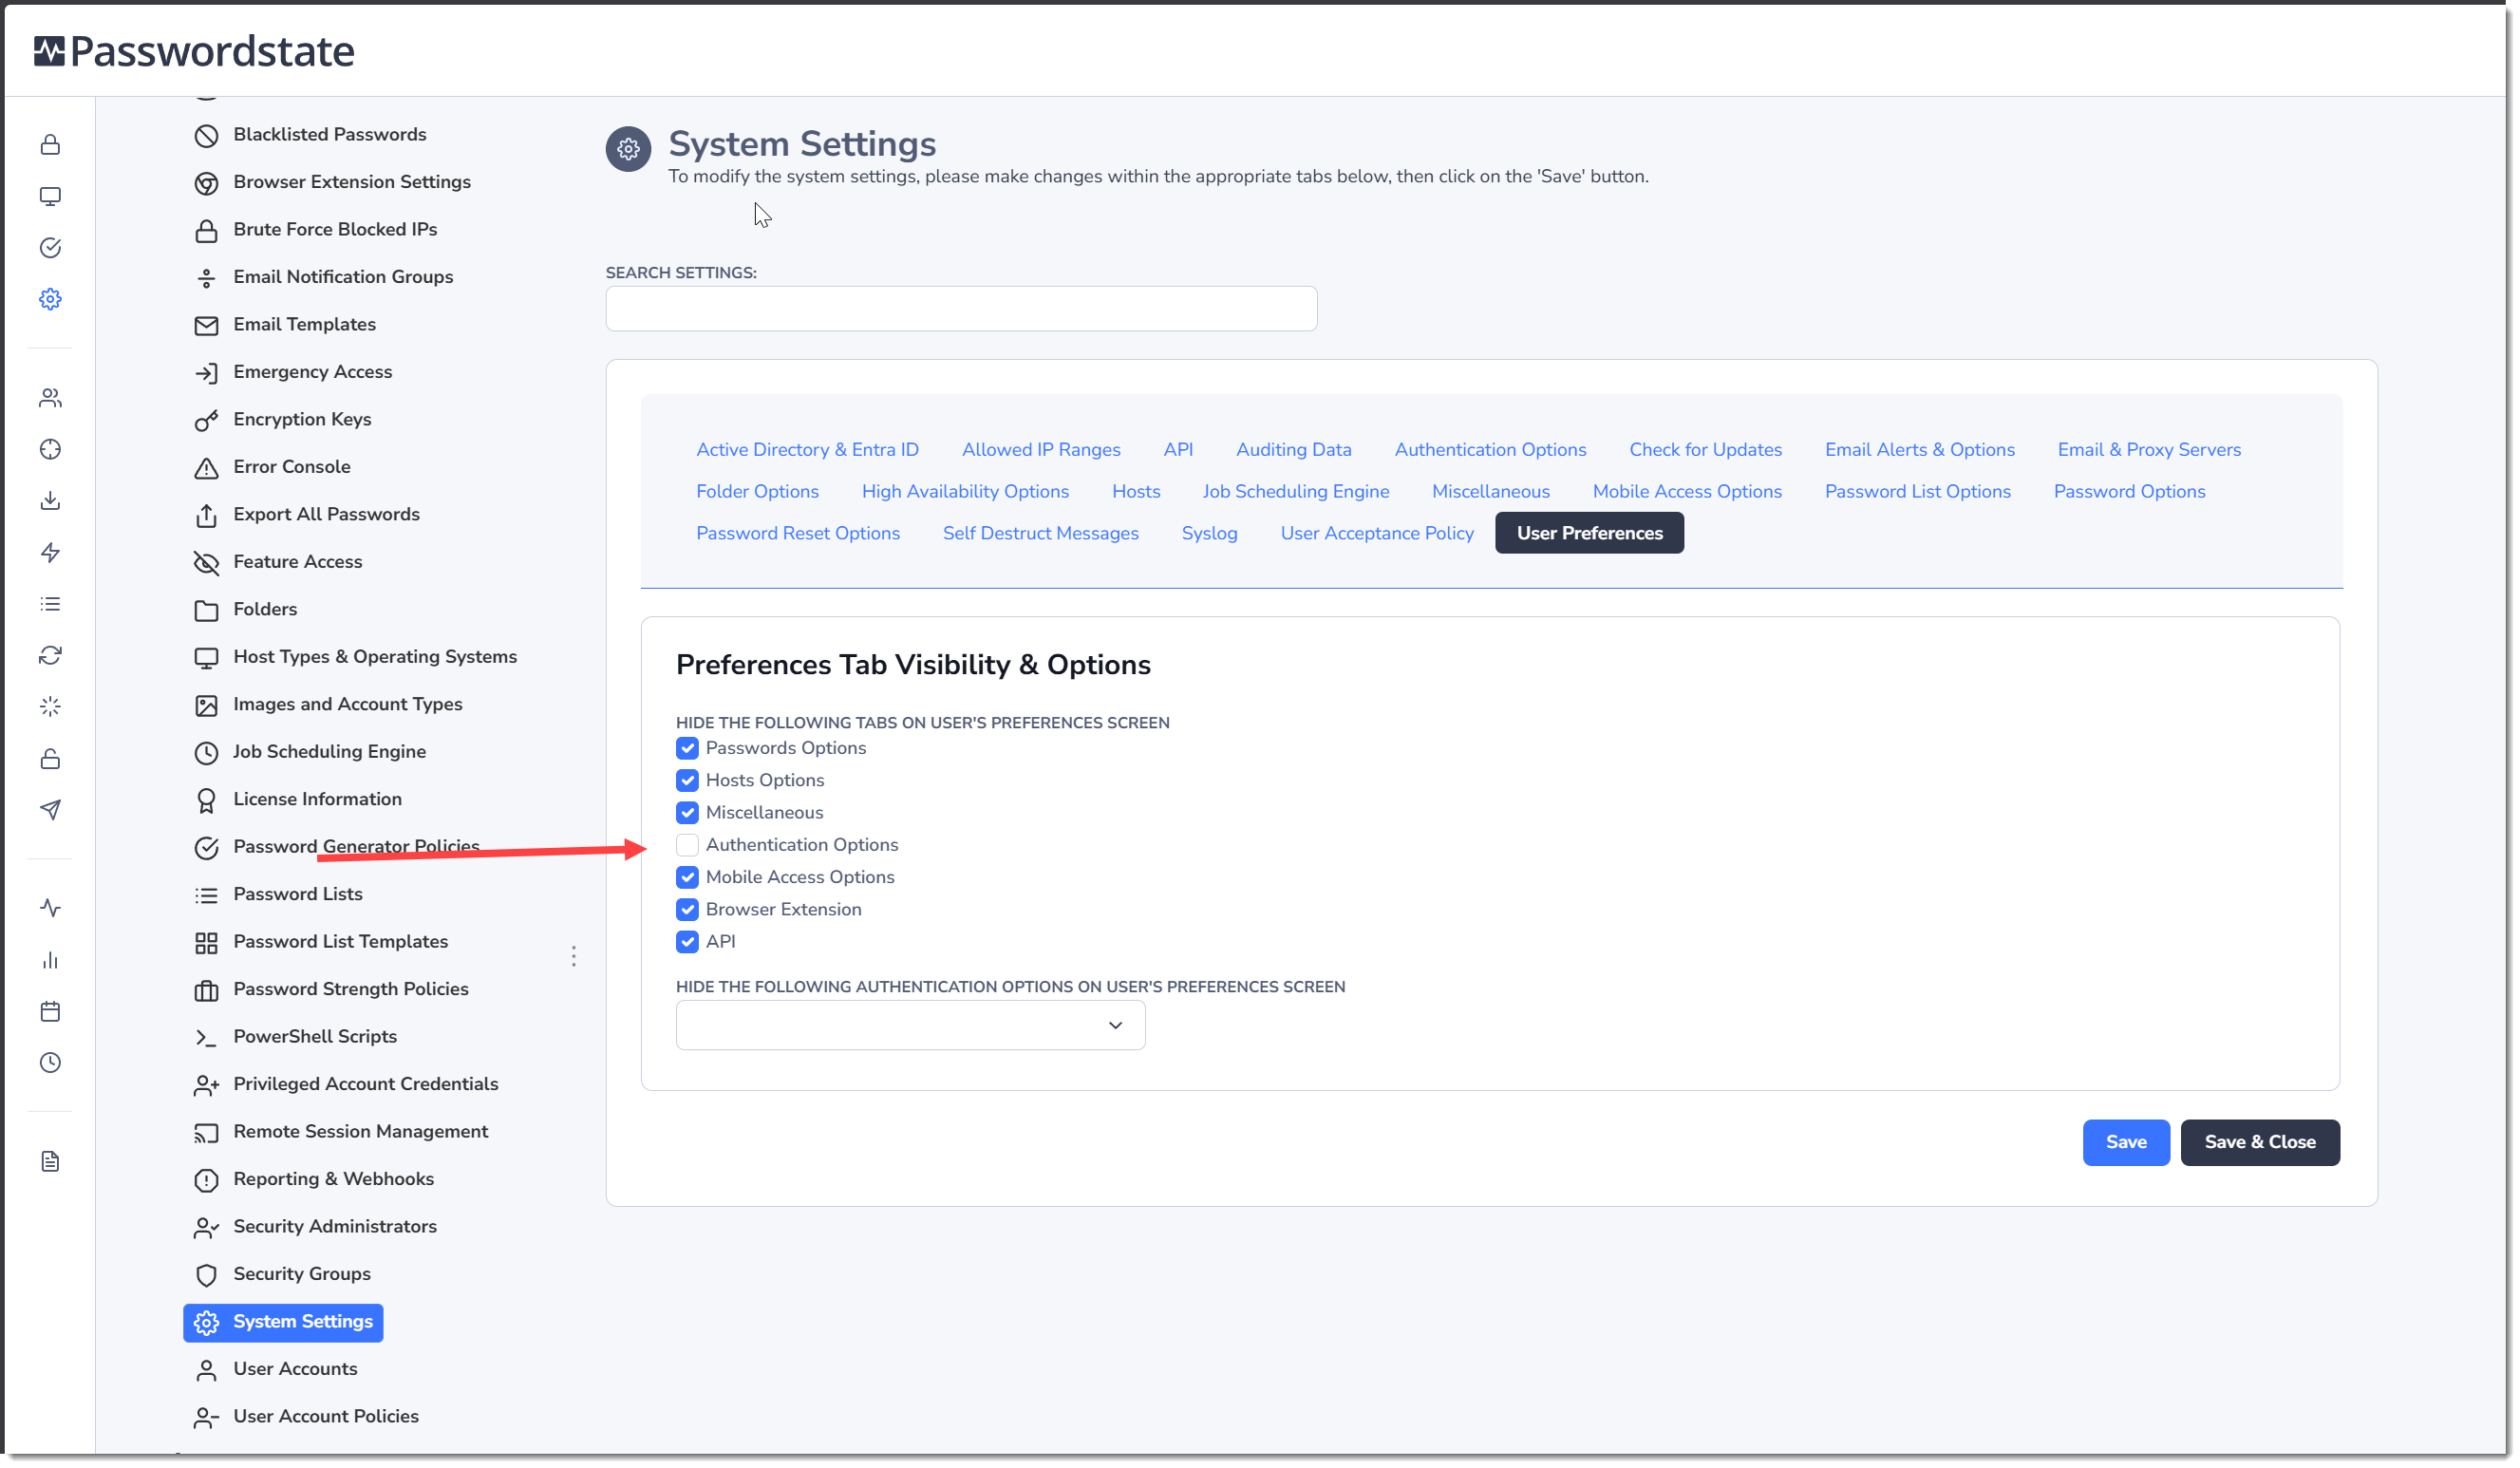Click the Search Settings input field

[x=961, y=309]
